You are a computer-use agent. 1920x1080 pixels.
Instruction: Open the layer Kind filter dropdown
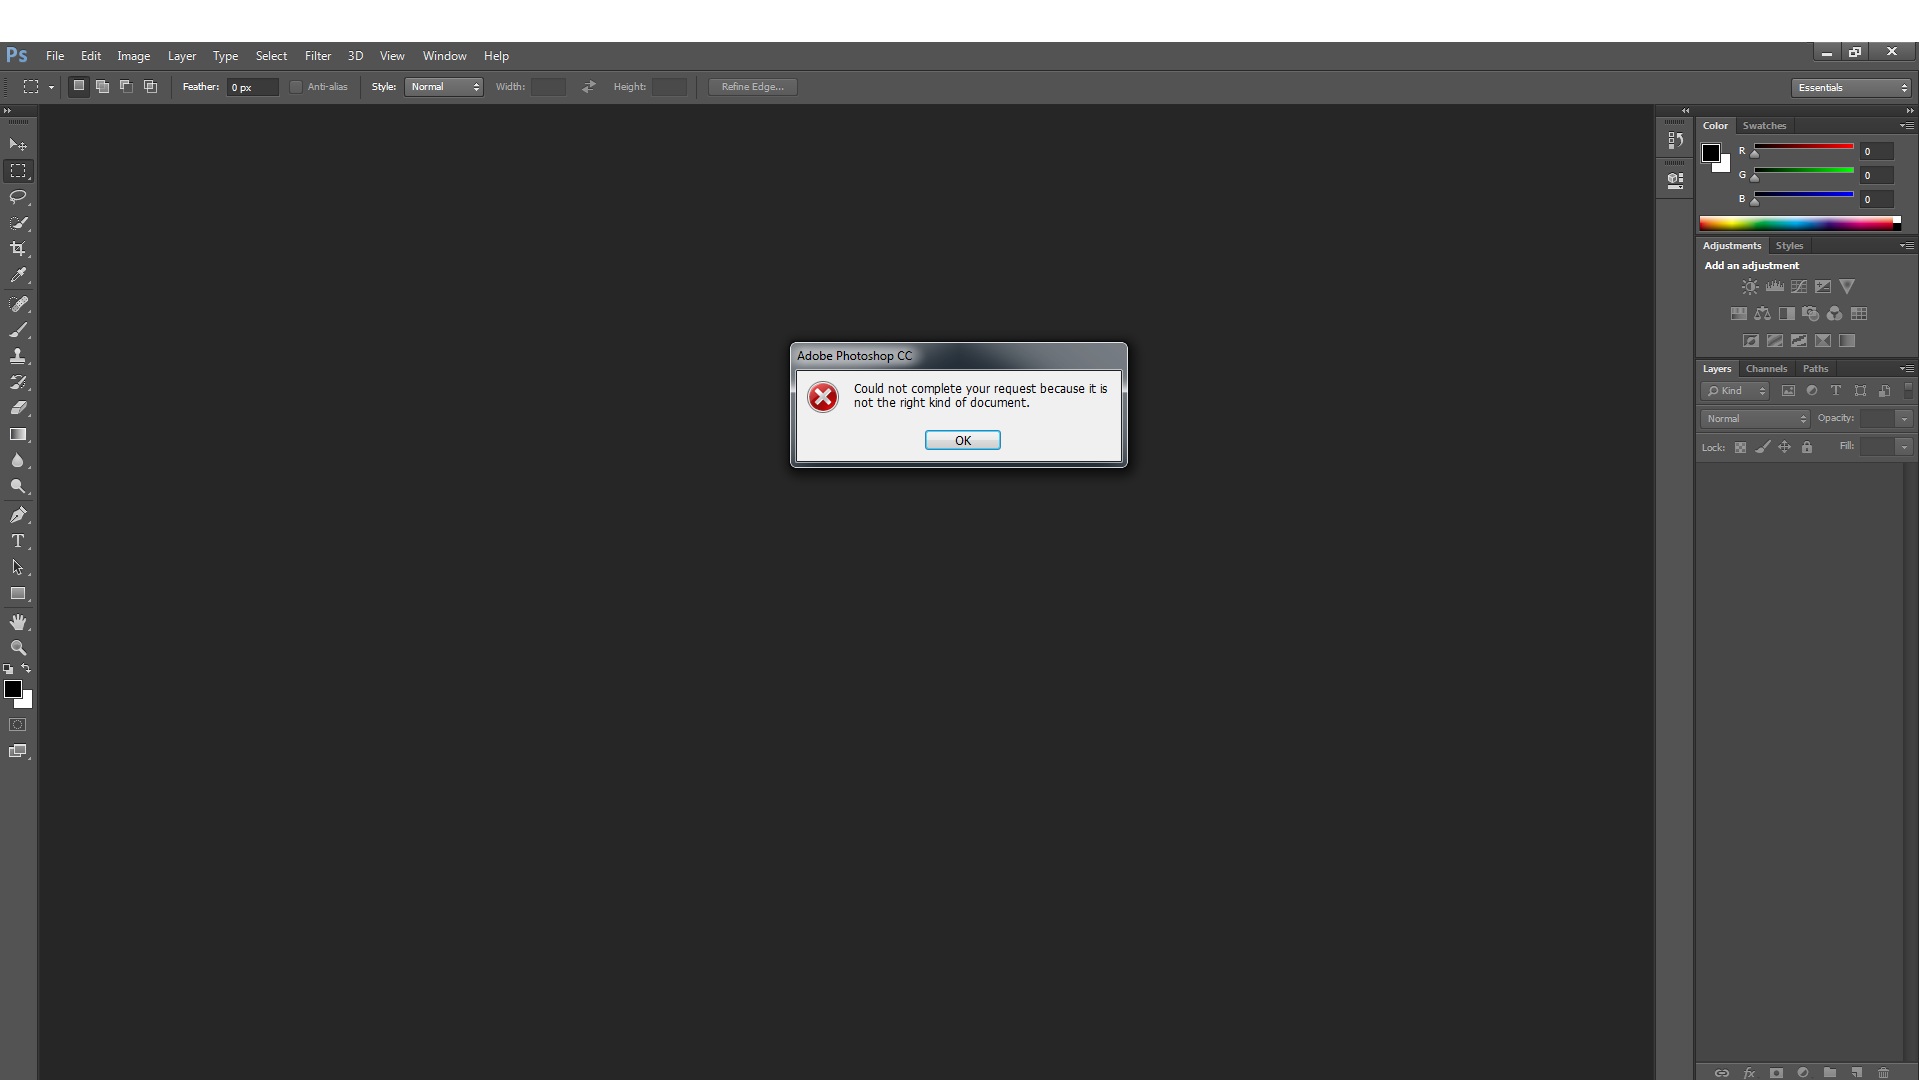click(1735, 391)
